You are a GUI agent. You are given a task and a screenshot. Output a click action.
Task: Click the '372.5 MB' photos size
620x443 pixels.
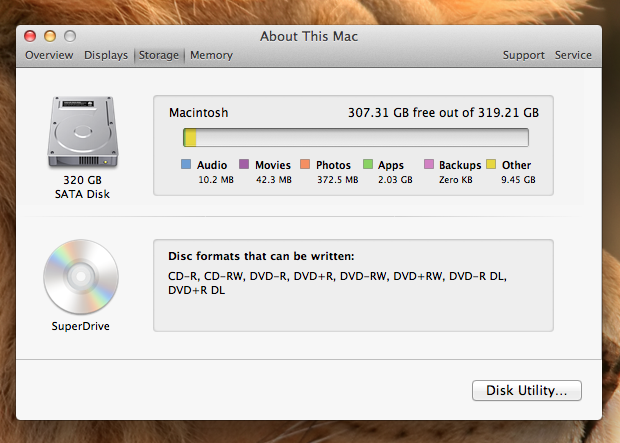[x=338, y=180]
